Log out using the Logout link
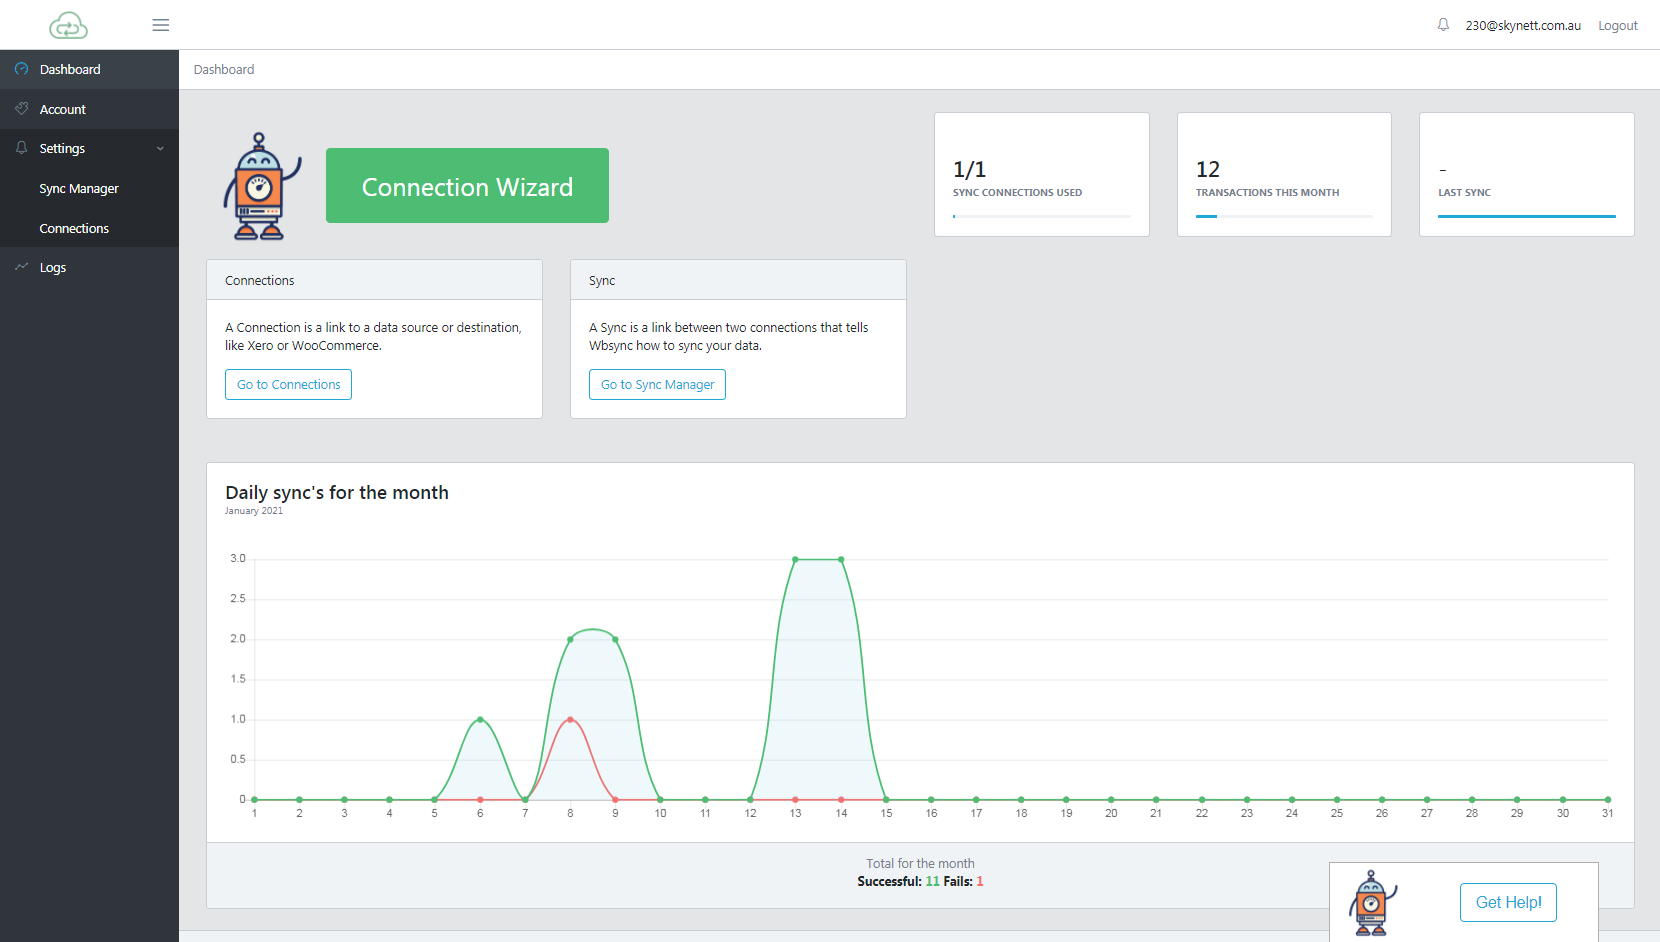This screenshot has height=942, width=1660. [1617, 26]
